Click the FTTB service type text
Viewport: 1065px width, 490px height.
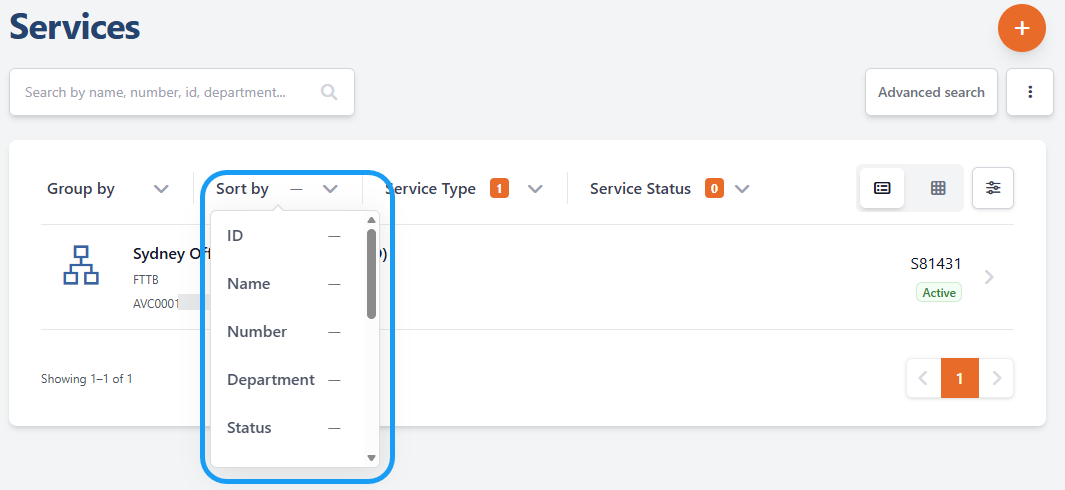click(x=146, y=279)
